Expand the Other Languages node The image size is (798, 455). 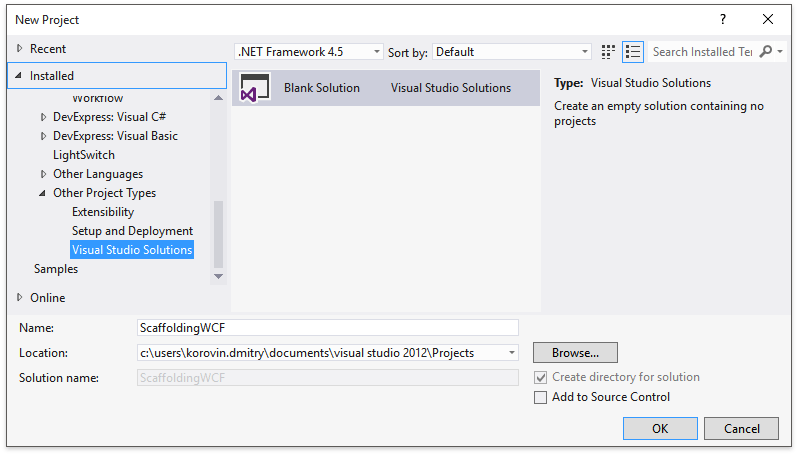44,174
